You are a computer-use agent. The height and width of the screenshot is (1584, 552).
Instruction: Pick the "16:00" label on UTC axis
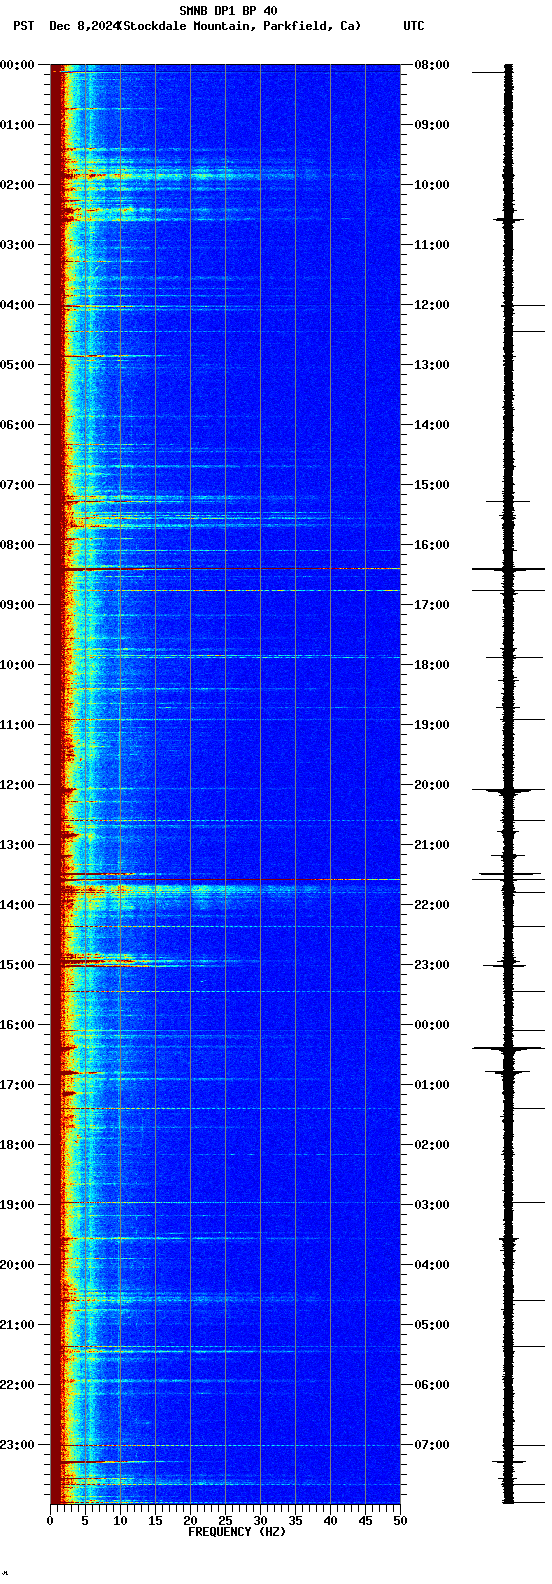click(432, 545)
